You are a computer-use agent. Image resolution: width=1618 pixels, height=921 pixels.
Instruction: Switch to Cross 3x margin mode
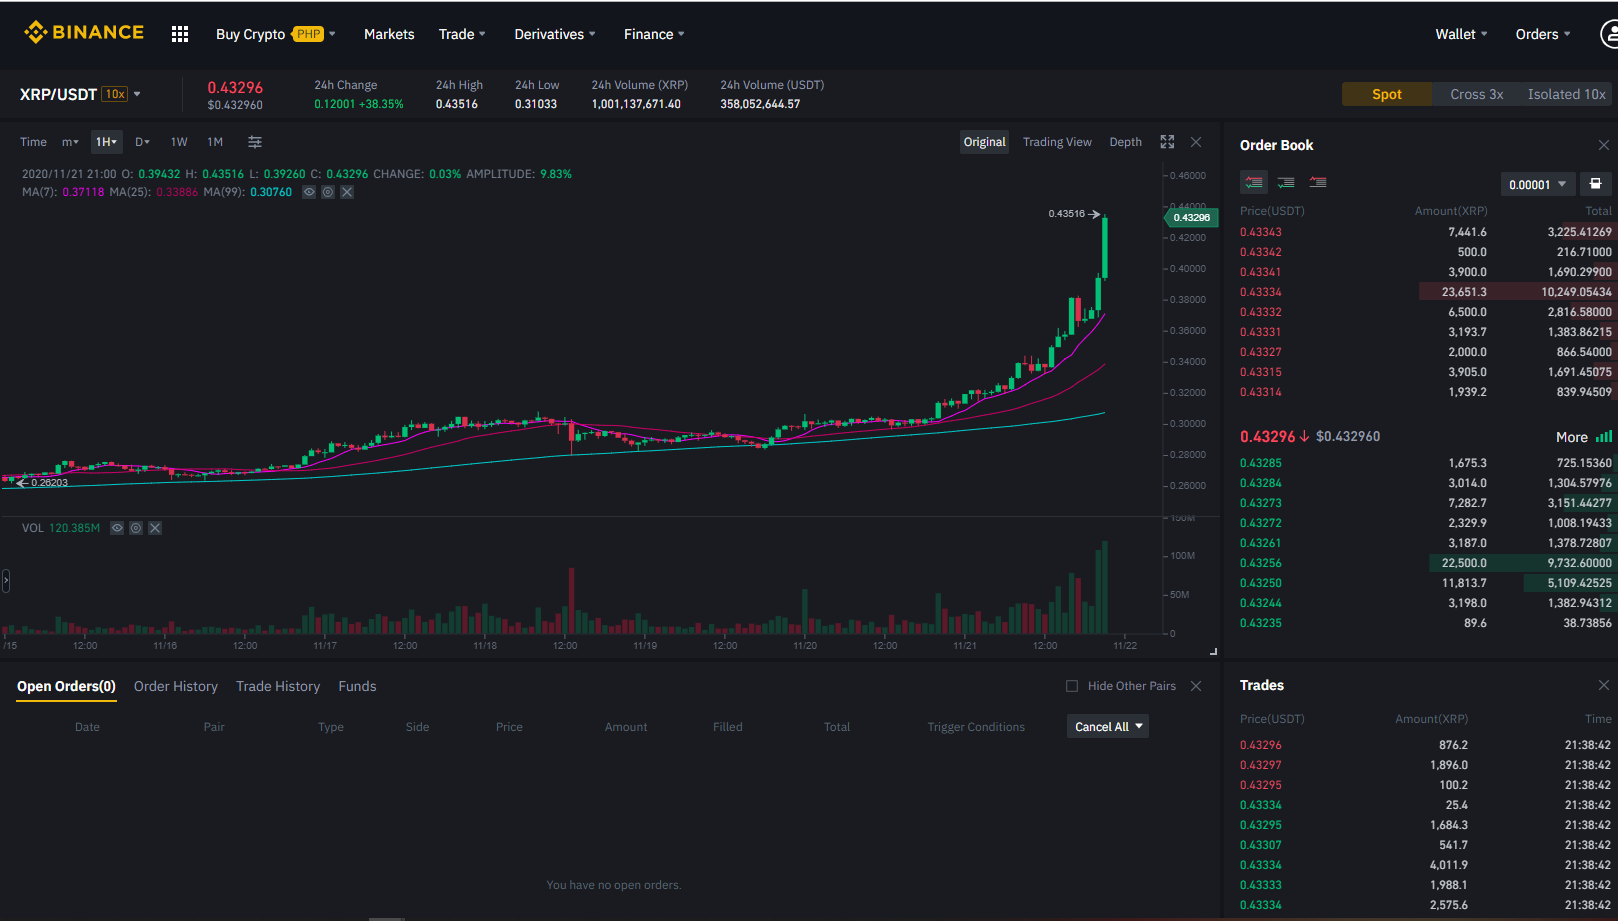(1476, 94)
